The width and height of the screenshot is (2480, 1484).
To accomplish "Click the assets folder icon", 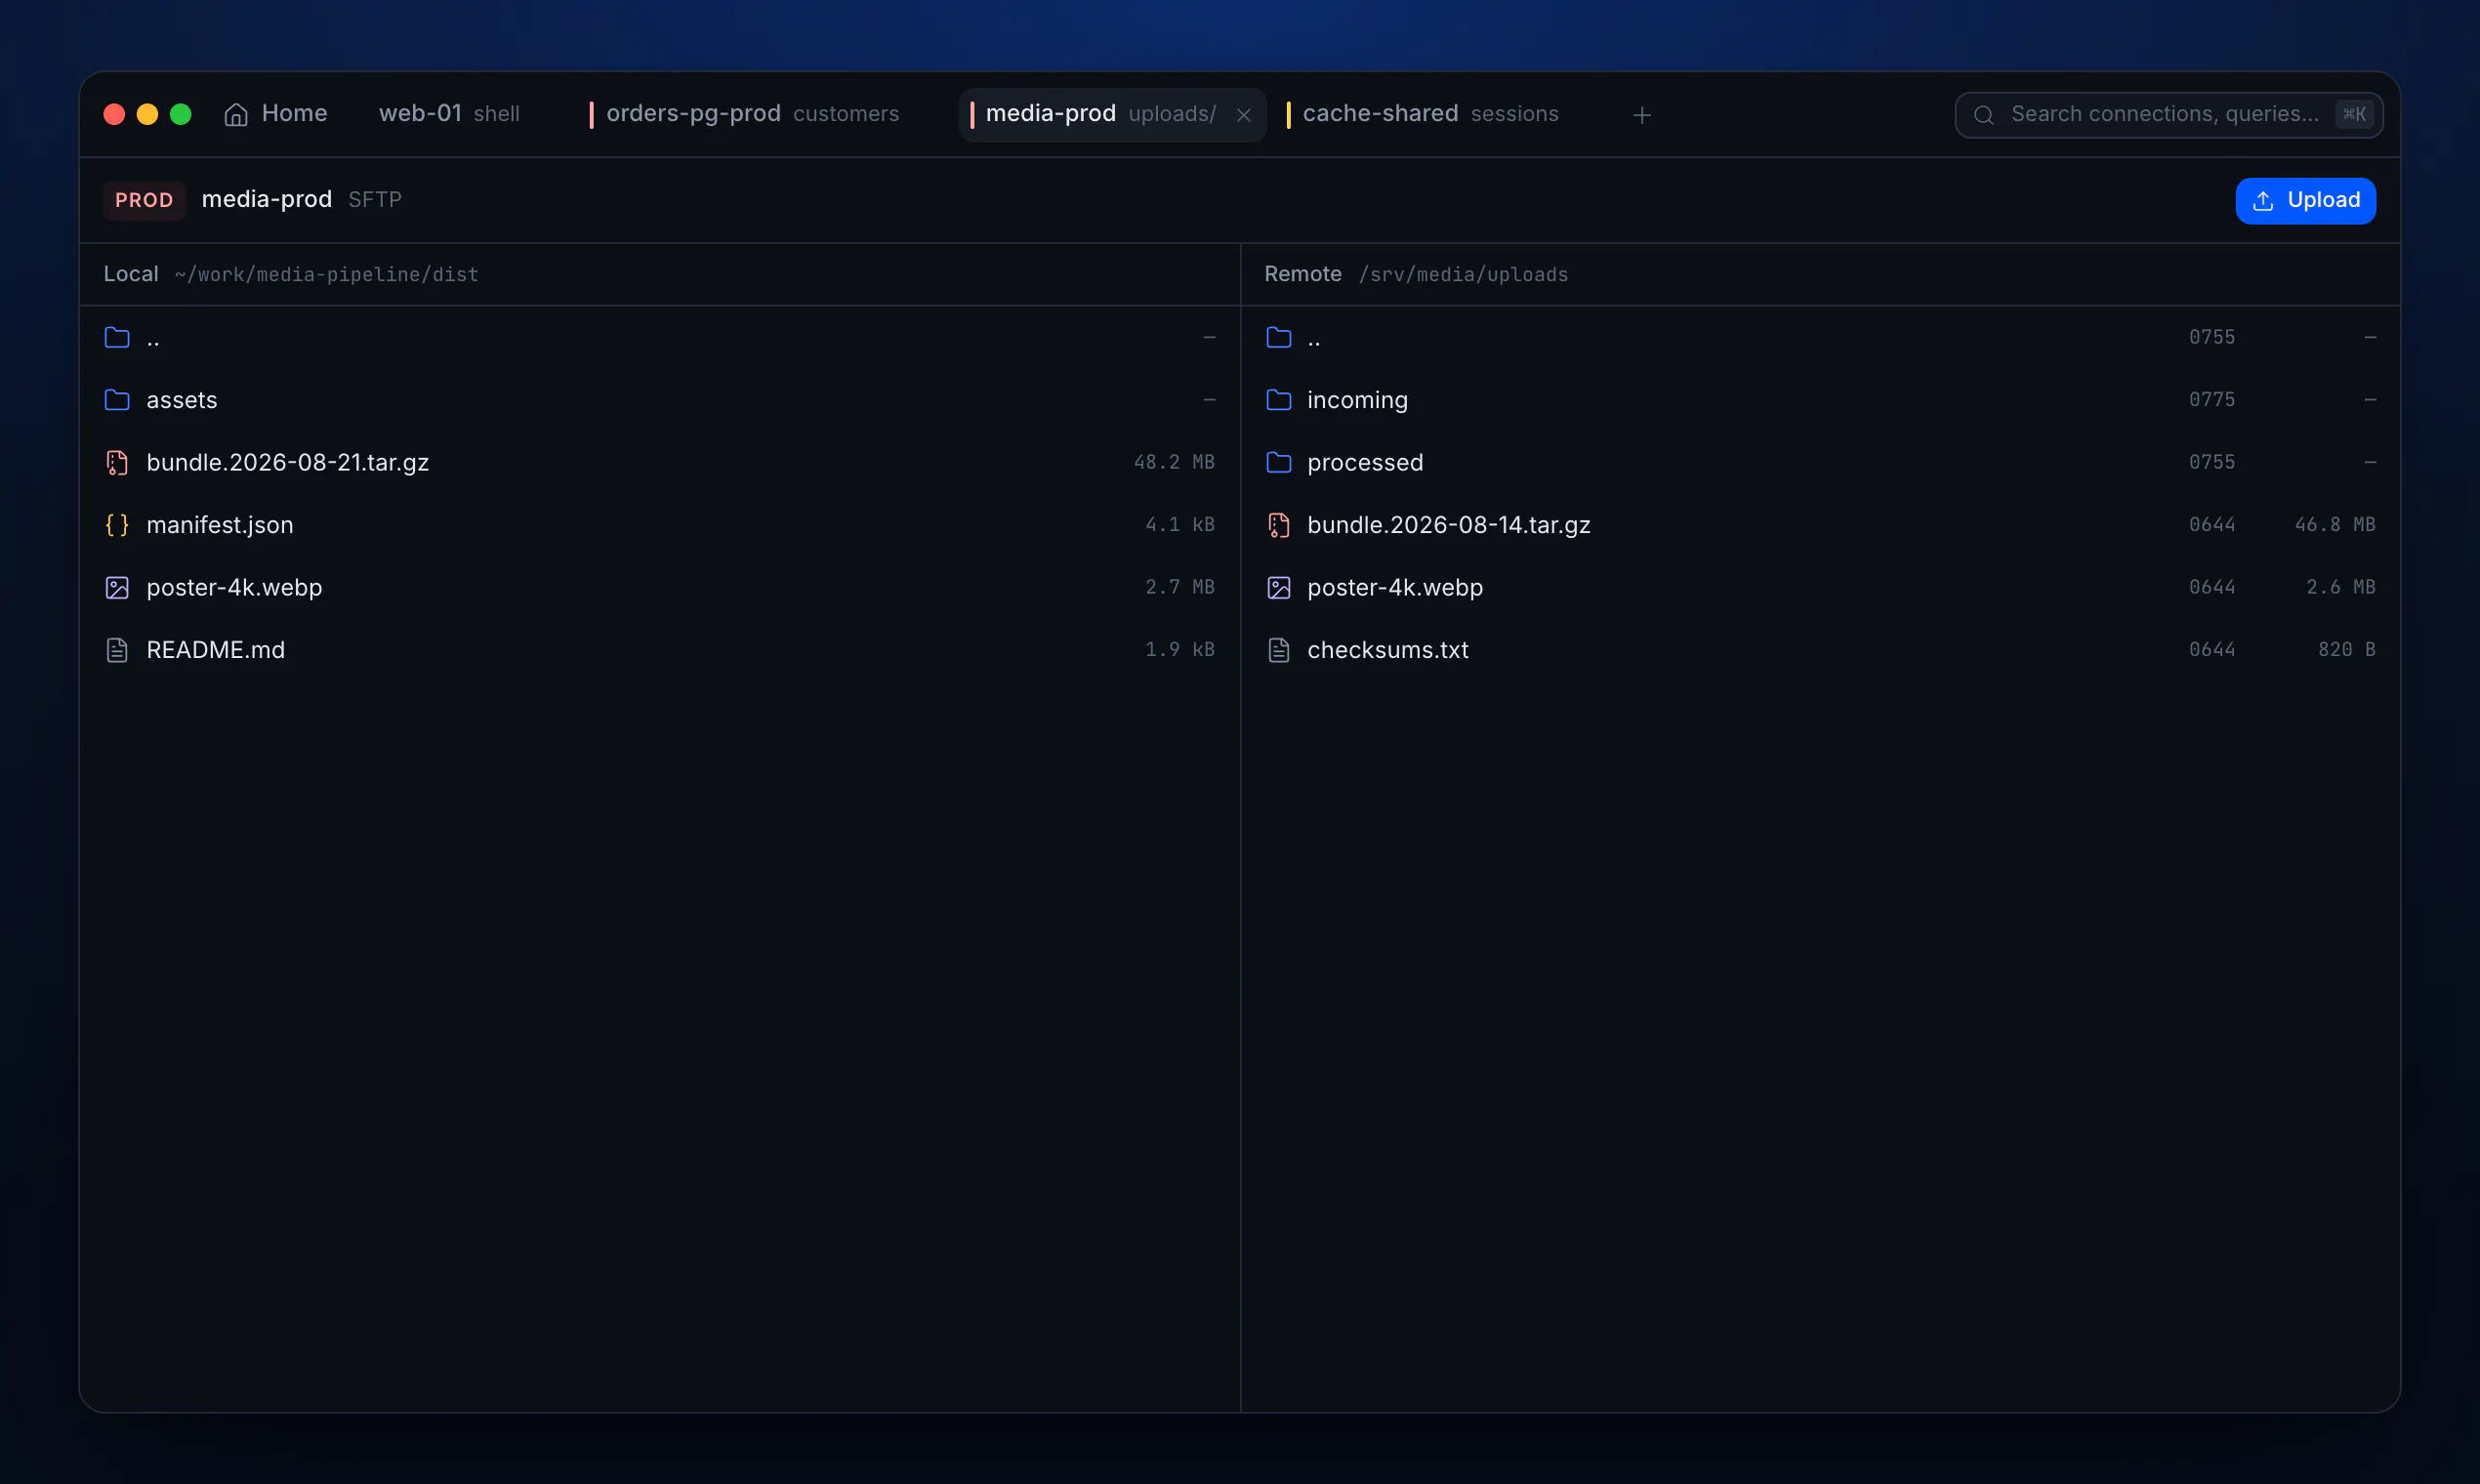I will [117, 400].
